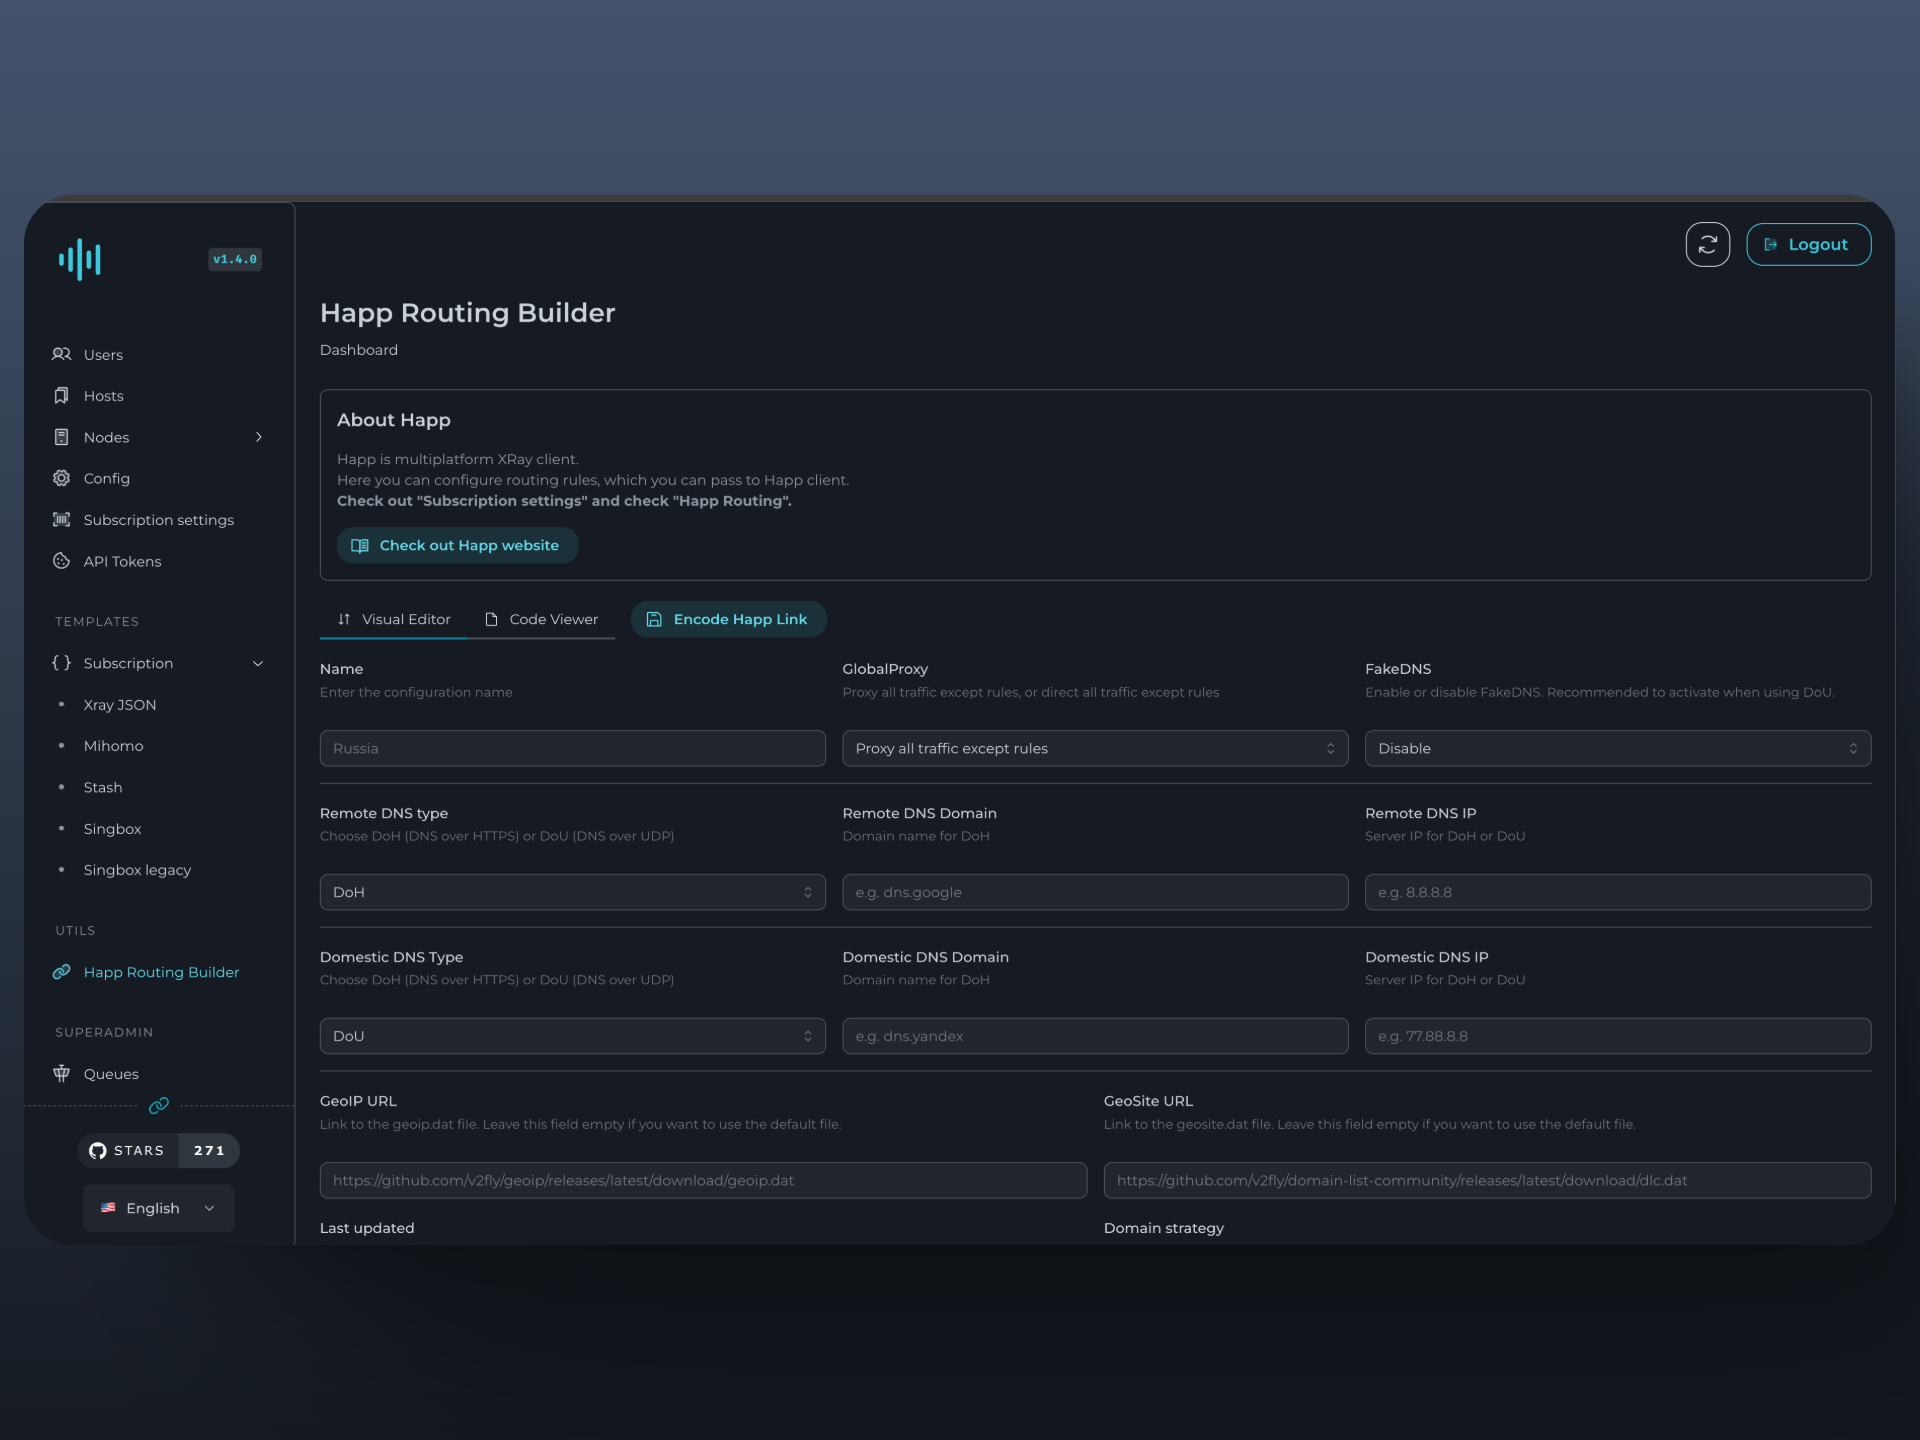
Task: Click the refresh icon button
Action: [1708, 244]
